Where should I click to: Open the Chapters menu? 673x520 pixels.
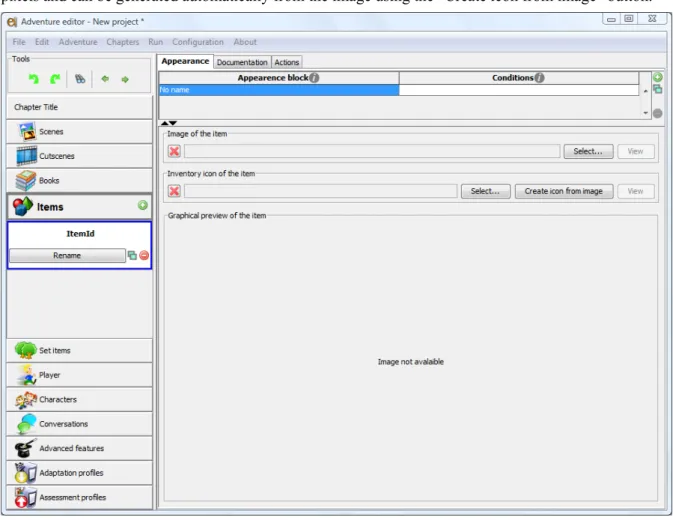(123, 42)
